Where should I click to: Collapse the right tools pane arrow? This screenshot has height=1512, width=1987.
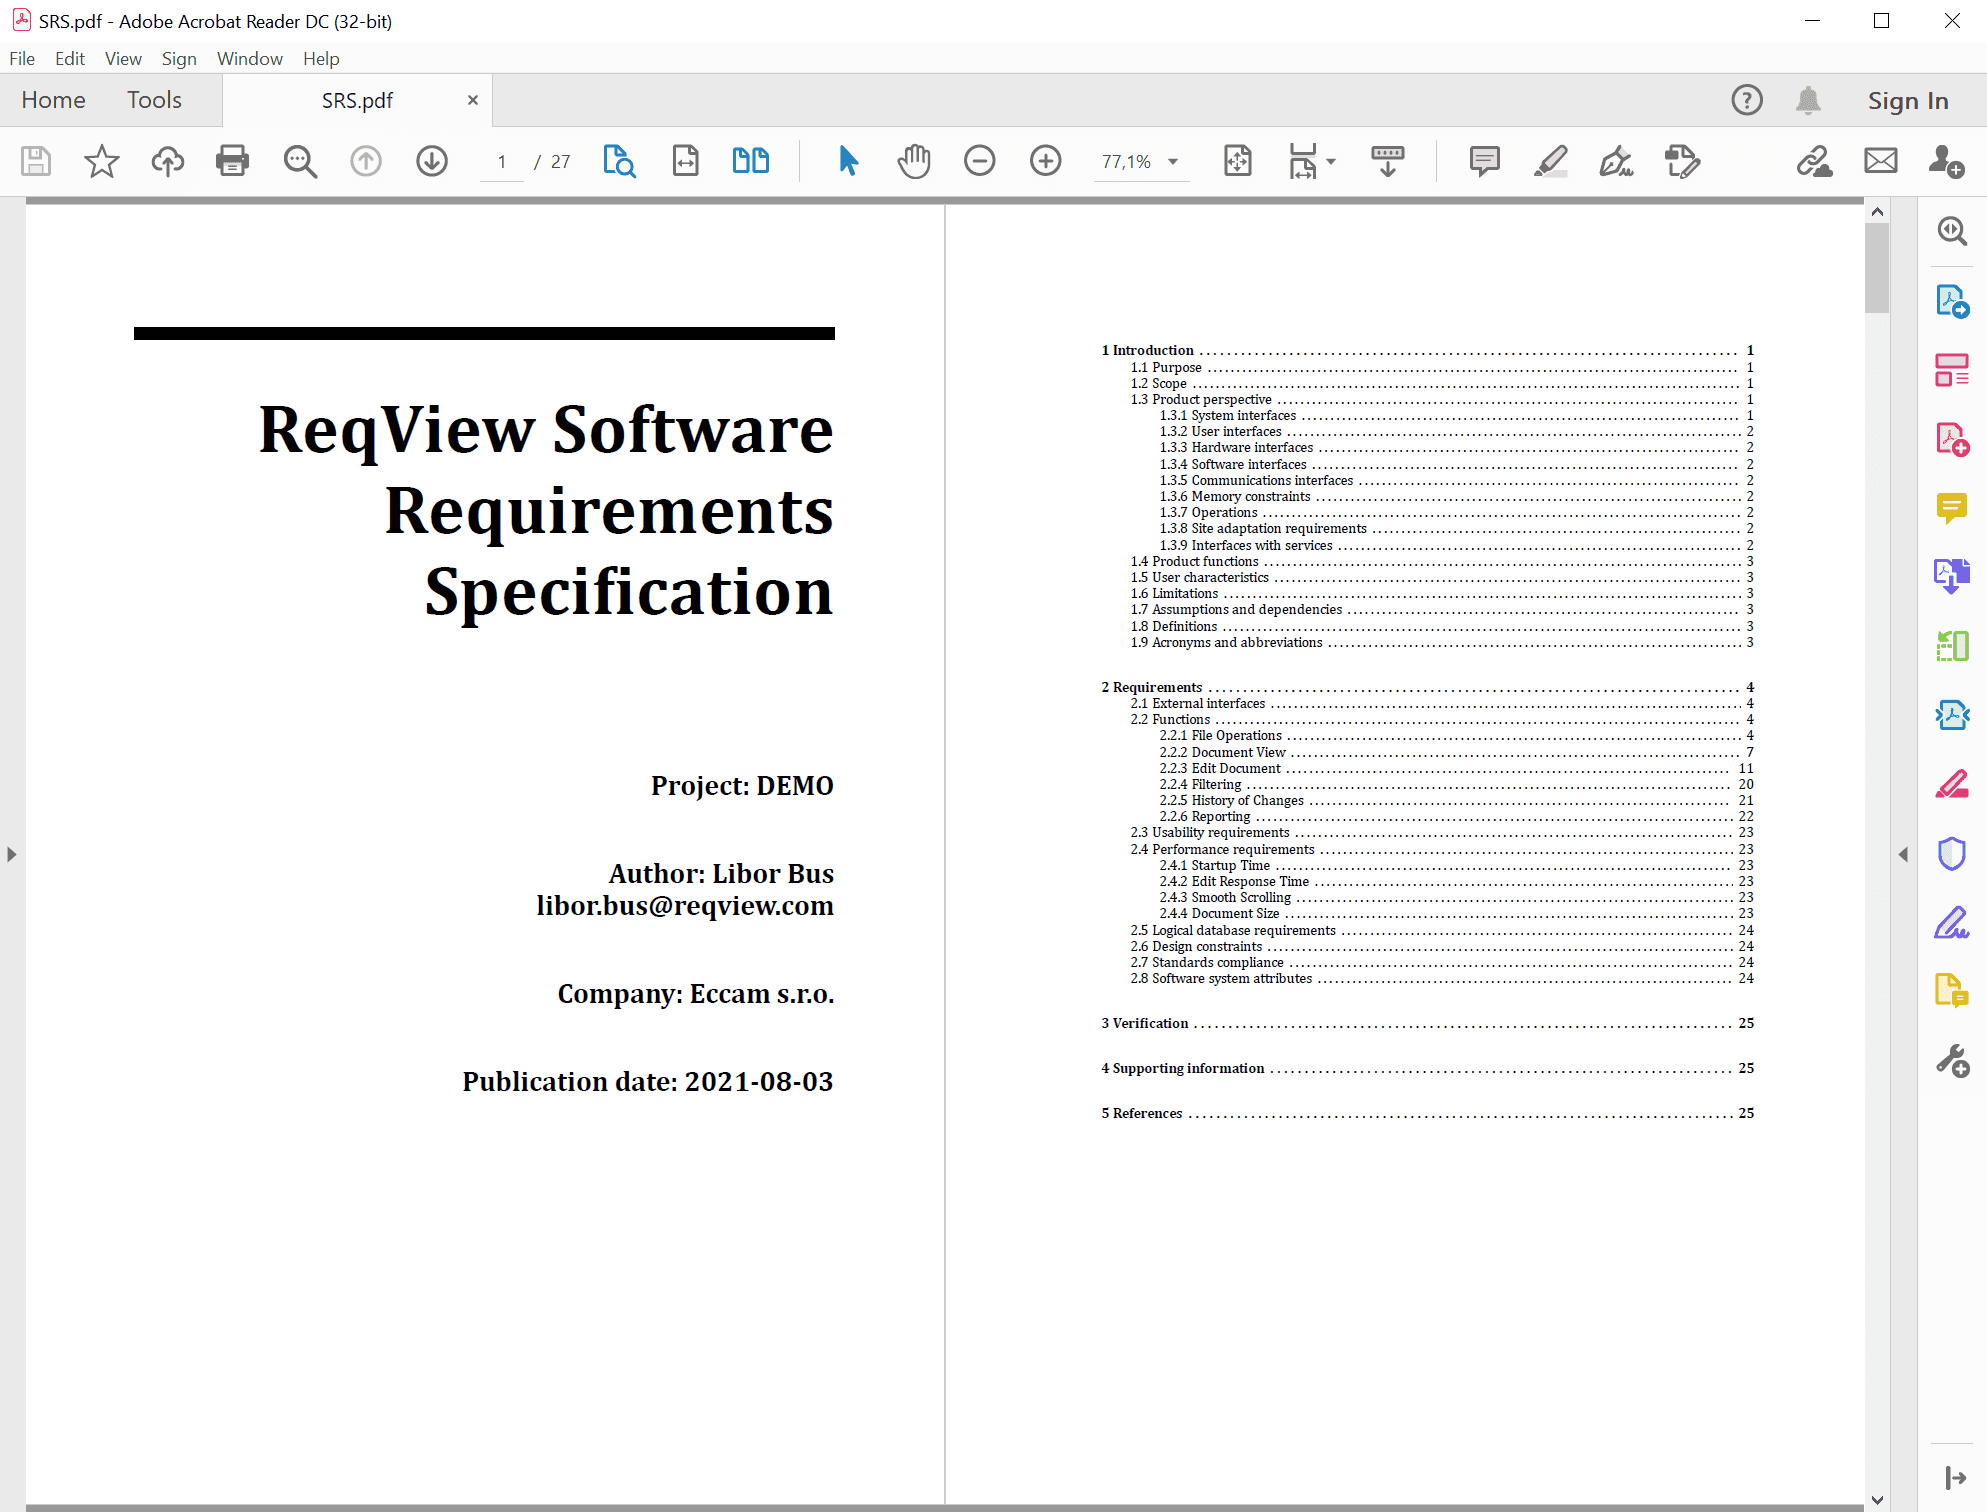(1903, 854)
